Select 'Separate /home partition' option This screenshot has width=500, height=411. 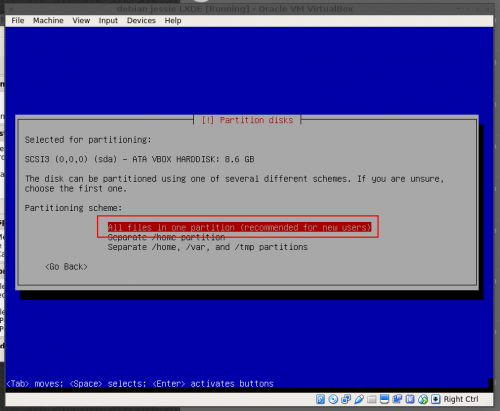pyautogui.click(x=166, y=237)
